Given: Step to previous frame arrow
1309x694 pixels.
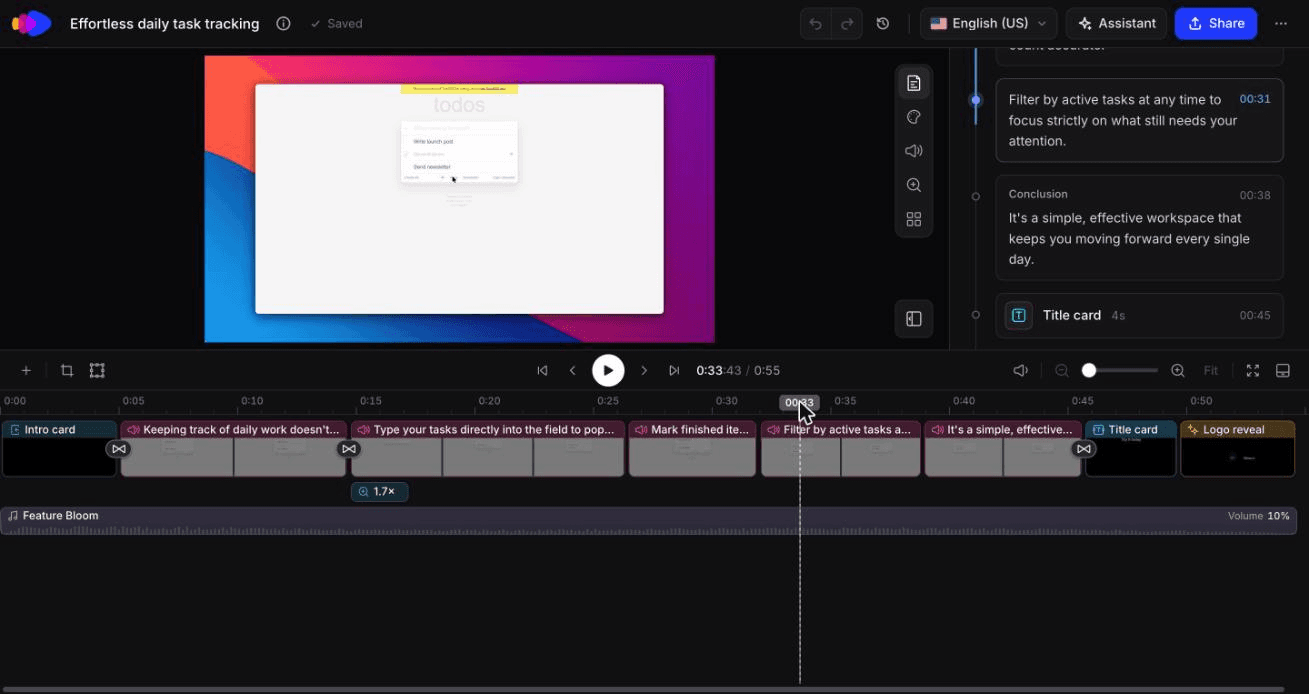Looking at the screenshot, I should [572, 370].
